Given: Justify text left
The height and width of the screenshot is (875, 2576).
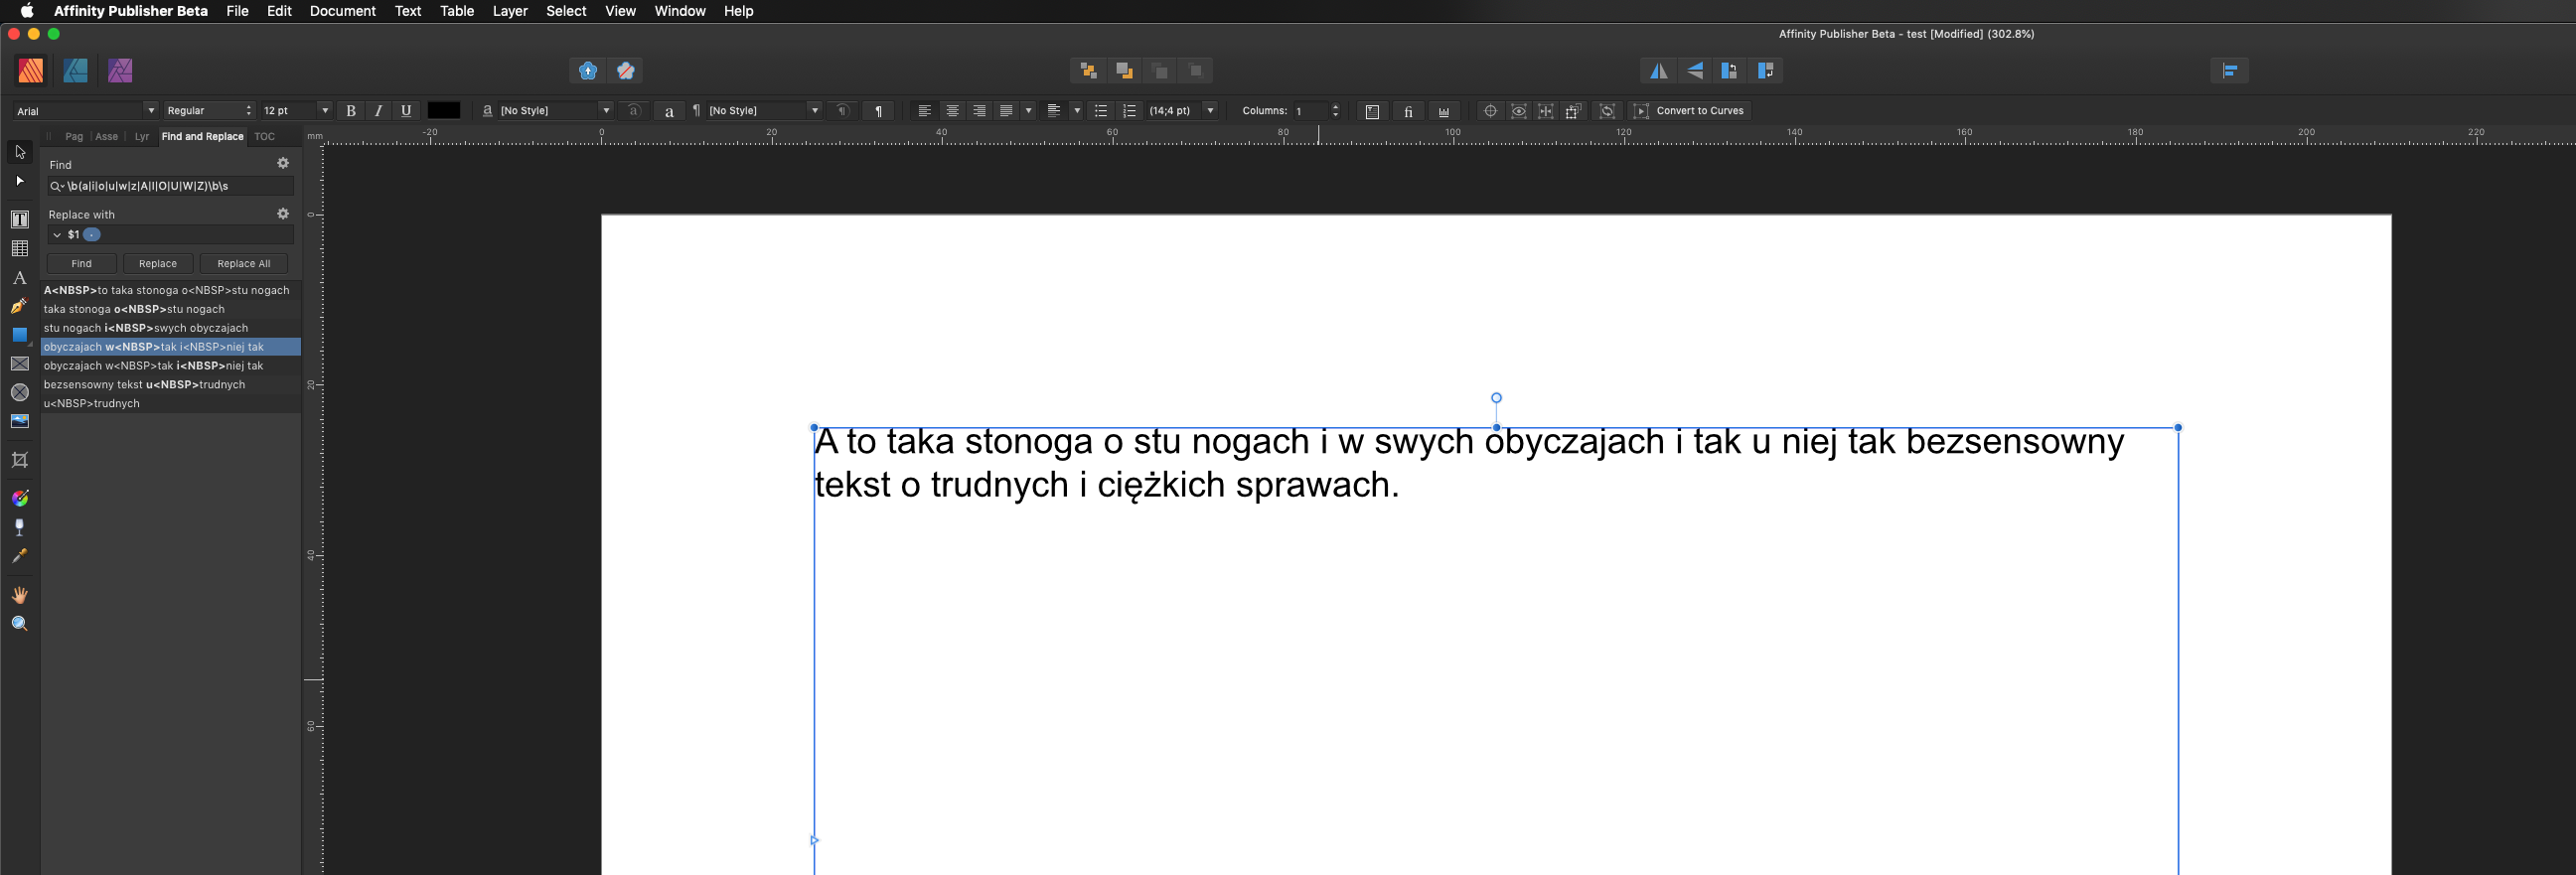Looking at the screenshot, I should coord(1006,111).
